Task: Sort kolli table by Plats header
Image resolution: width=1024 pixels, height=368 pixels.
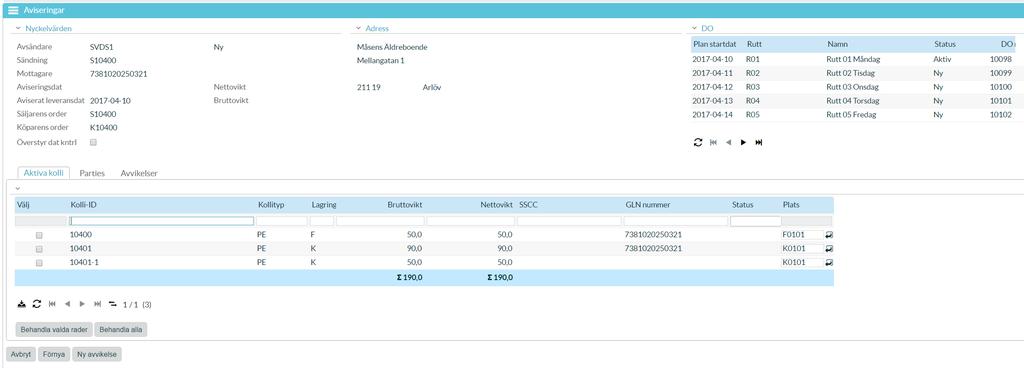Action: pos(790,205)
